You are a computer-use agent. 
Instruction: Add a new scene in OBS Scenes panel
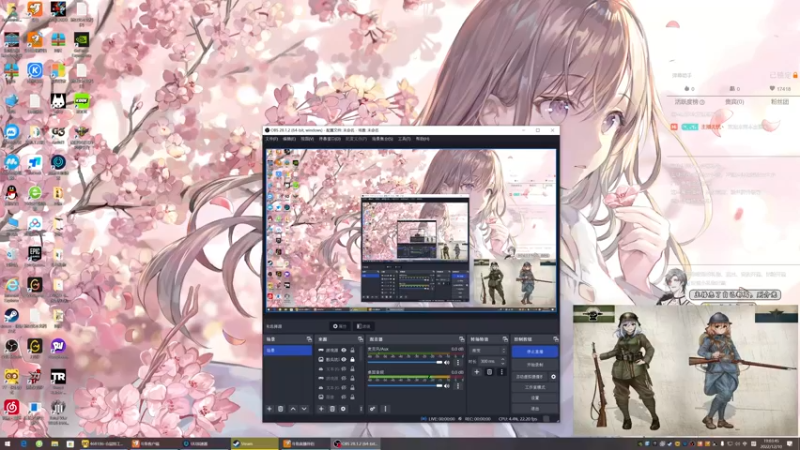269,409
